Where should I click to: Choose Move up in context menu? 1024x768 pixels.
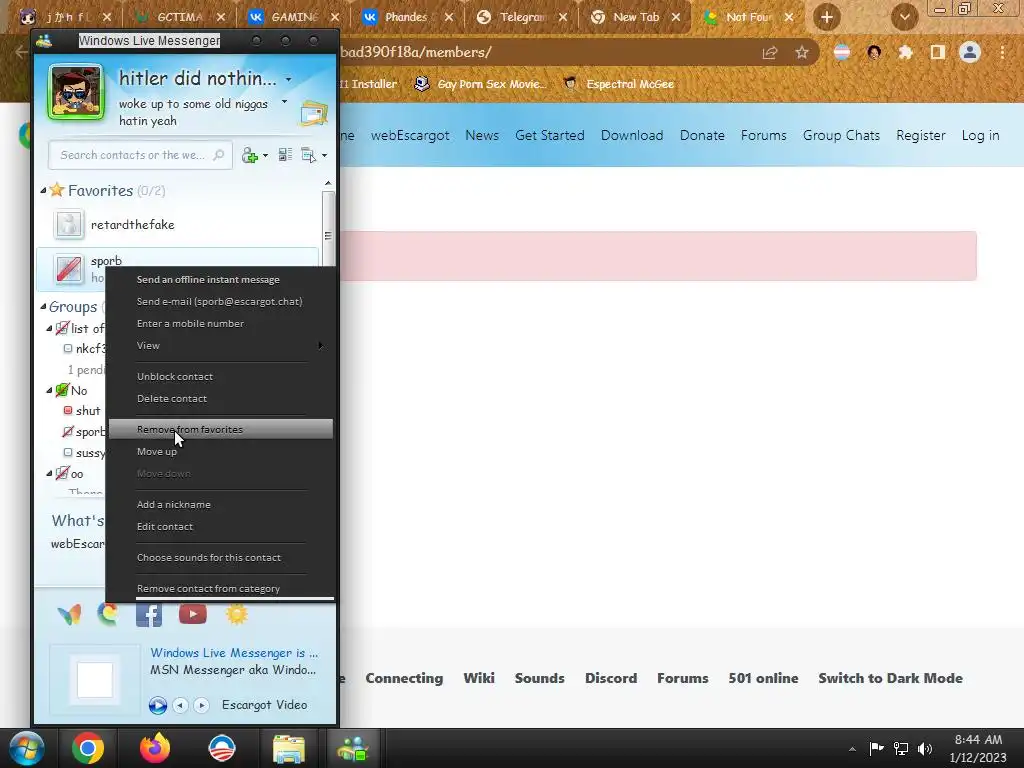click(x=157, y=451)
